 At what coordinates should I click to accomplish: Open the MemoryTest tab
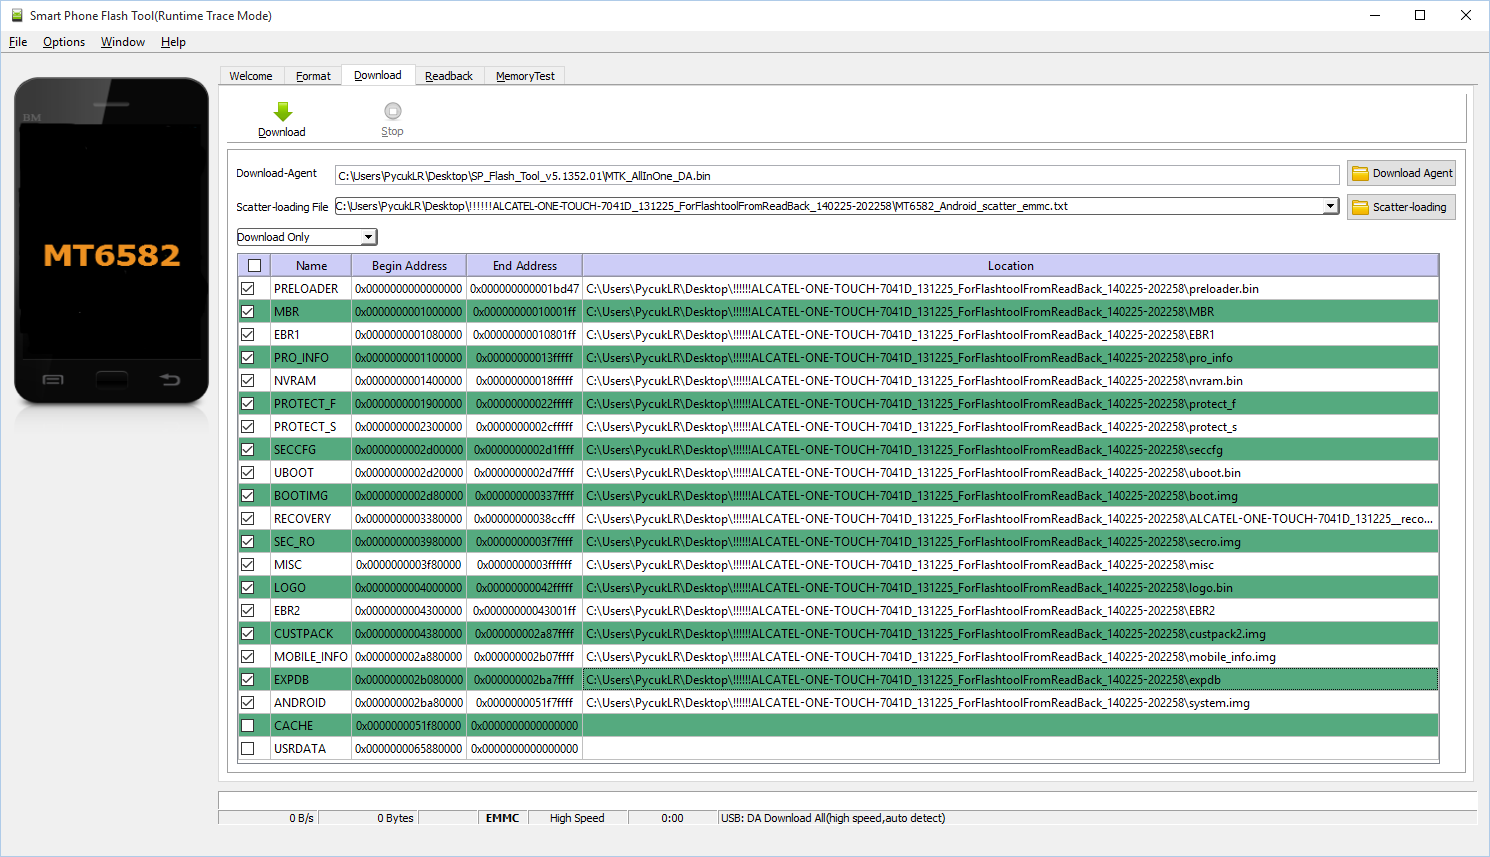click(x=525, y=76)
